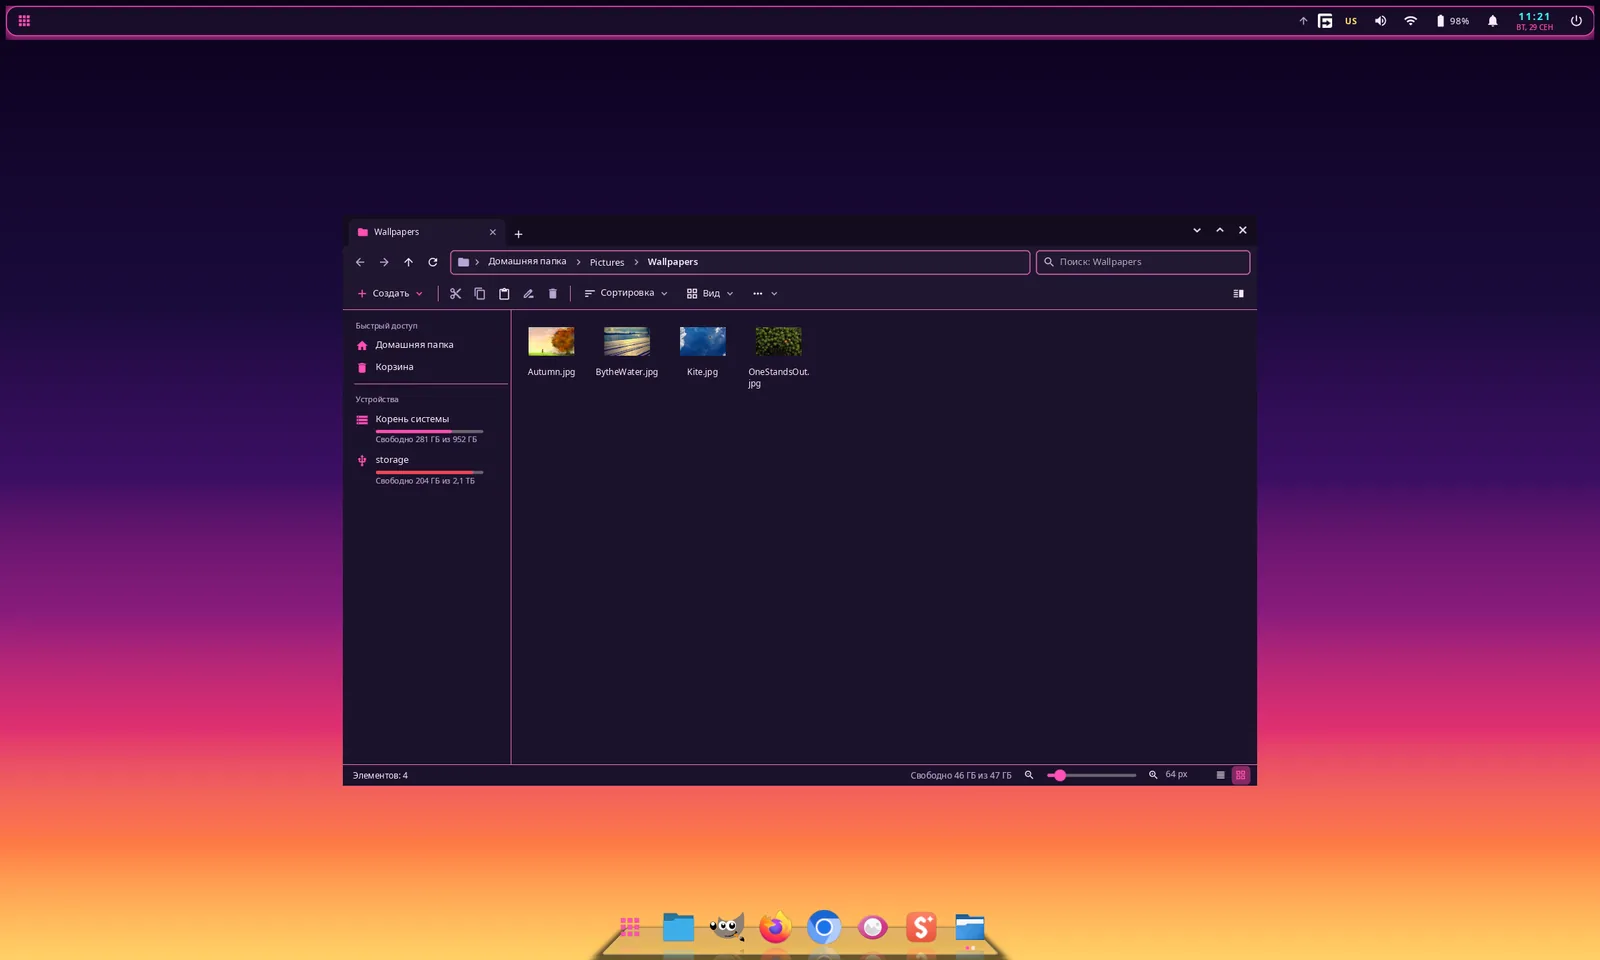Click the Rename pencil icon
1600x960 pixels.
pos(528,293)
